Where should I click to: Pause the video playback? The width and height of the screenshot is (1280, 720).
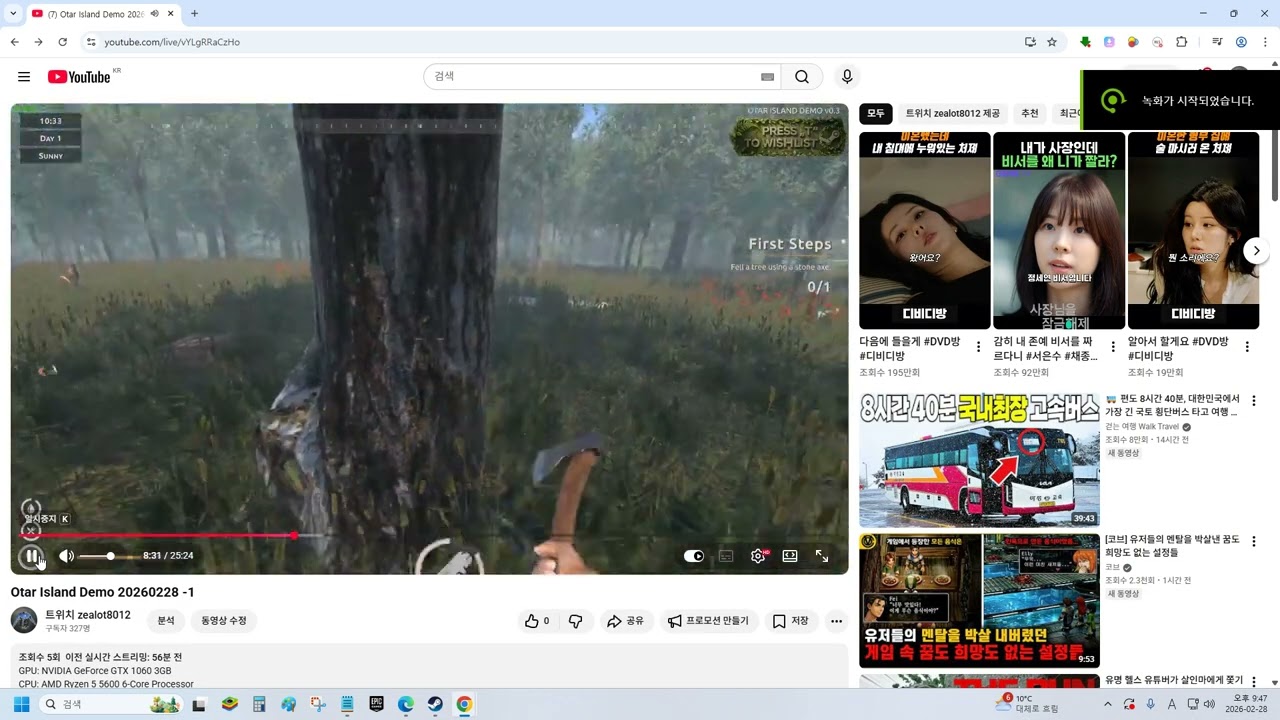point(32,556)
